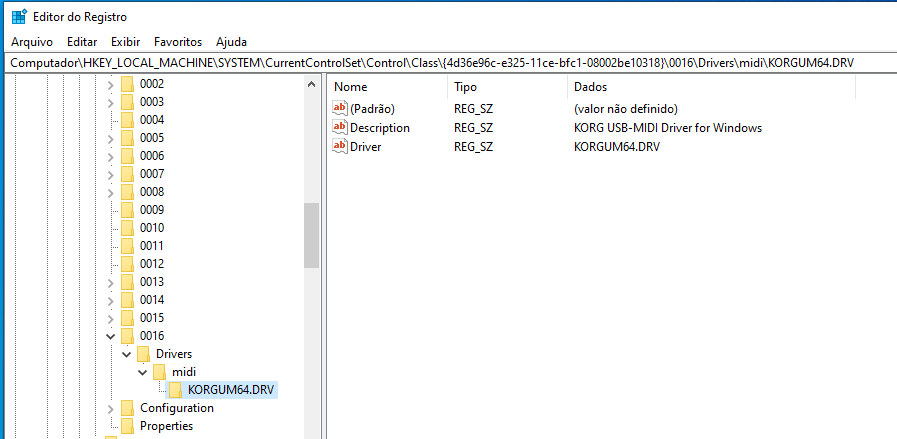
Task: Click the string icon beside (Padrão) value
Action: [x=340, y=108]
